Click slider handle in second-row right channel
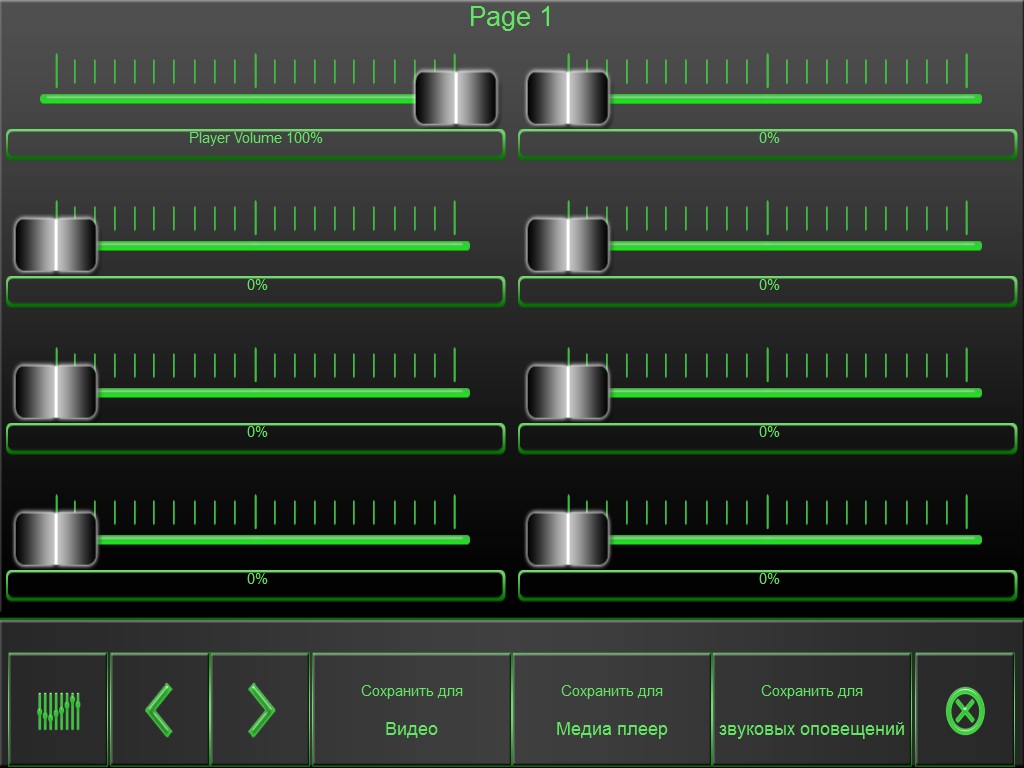Screen dimensions: 1024x768 [568, 245]
